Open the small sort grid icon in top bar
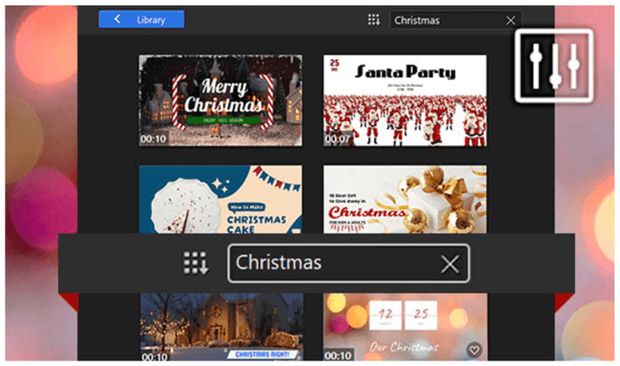Screen dimensions: 620x366 tap(374, 20)
